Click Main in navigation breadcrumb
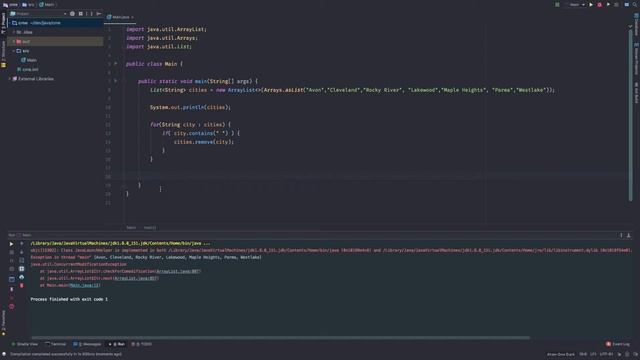This screenshot has height=360, width=640. click(x=47, y=4)
